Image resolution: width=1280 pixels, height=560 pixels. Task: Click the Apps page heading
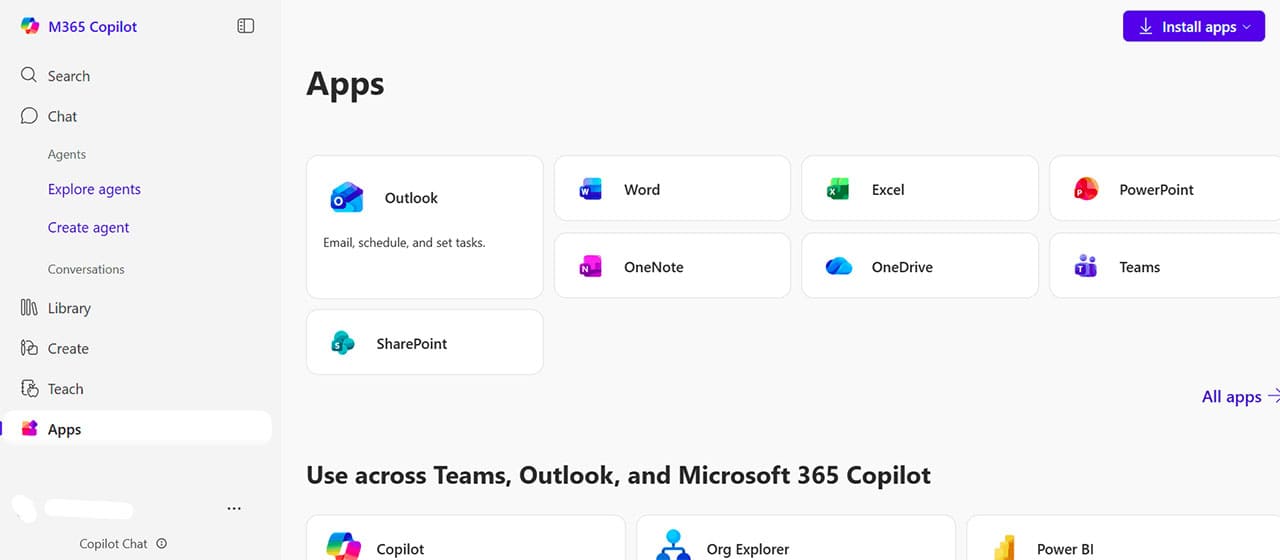pos(345,84)
